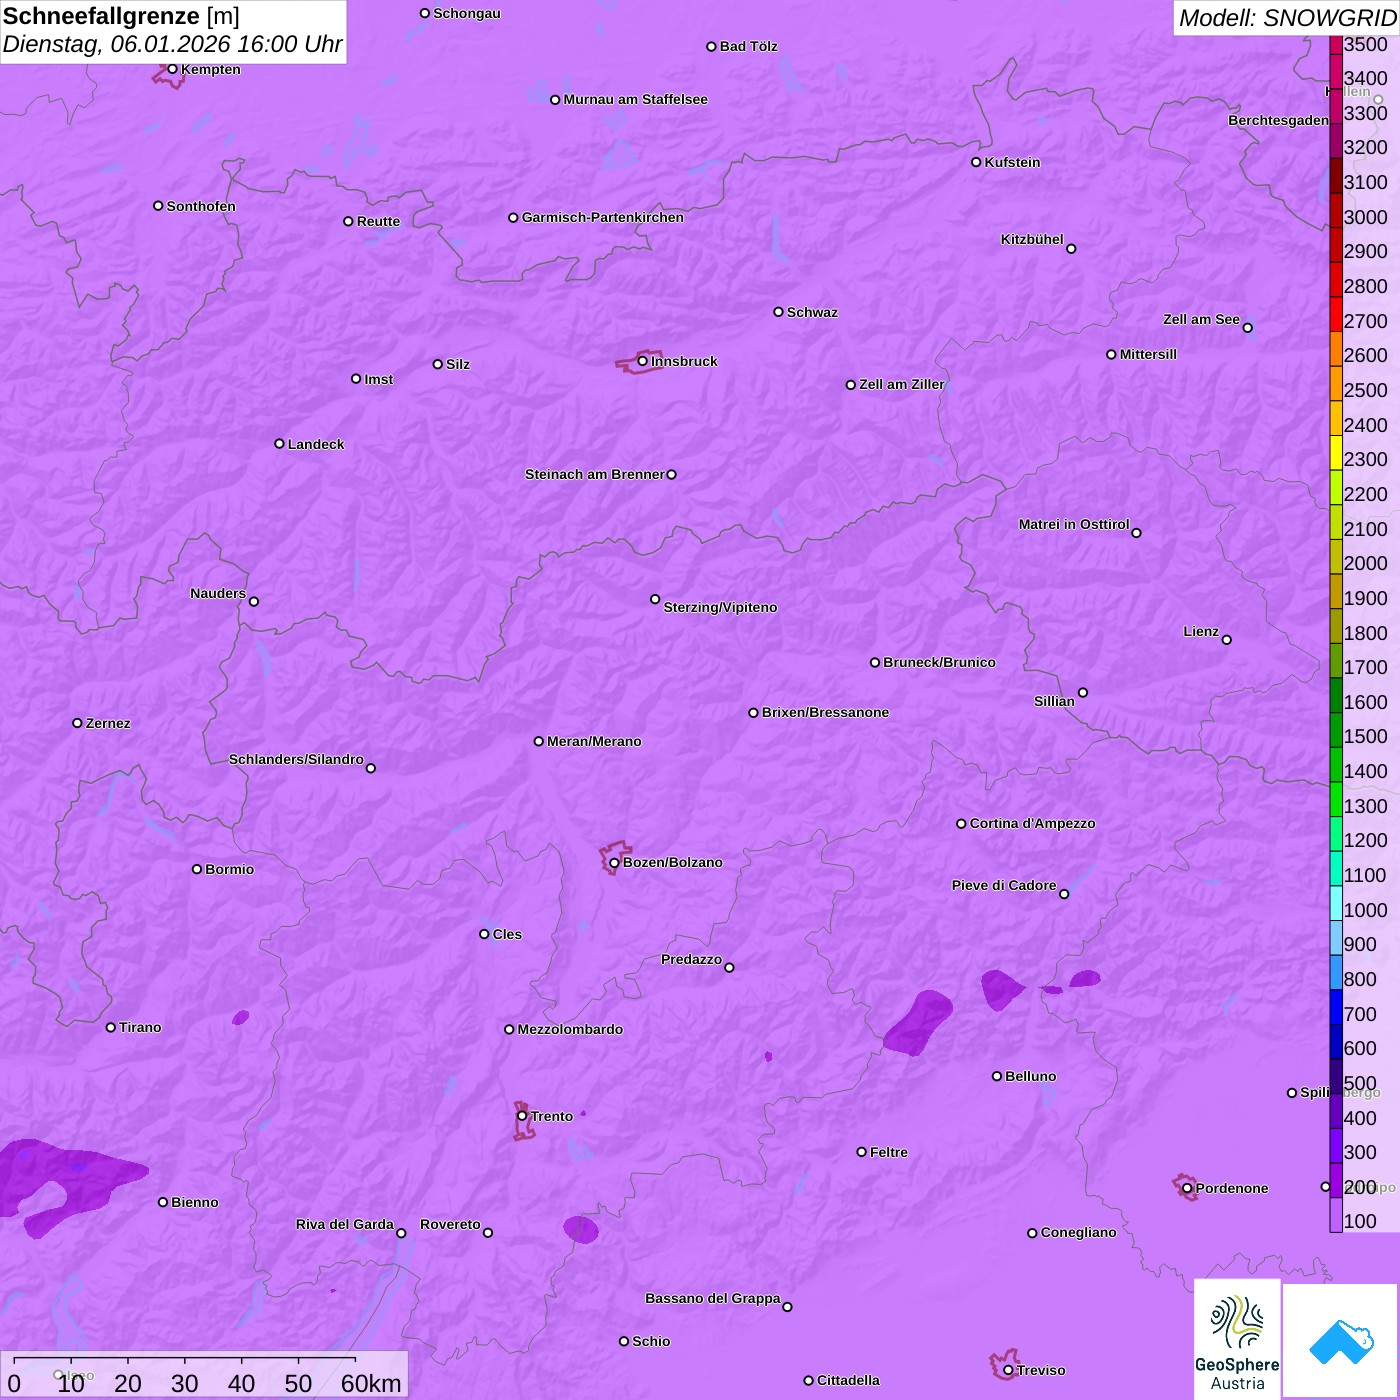Click the Matrei in Osttirol label

1074,524
